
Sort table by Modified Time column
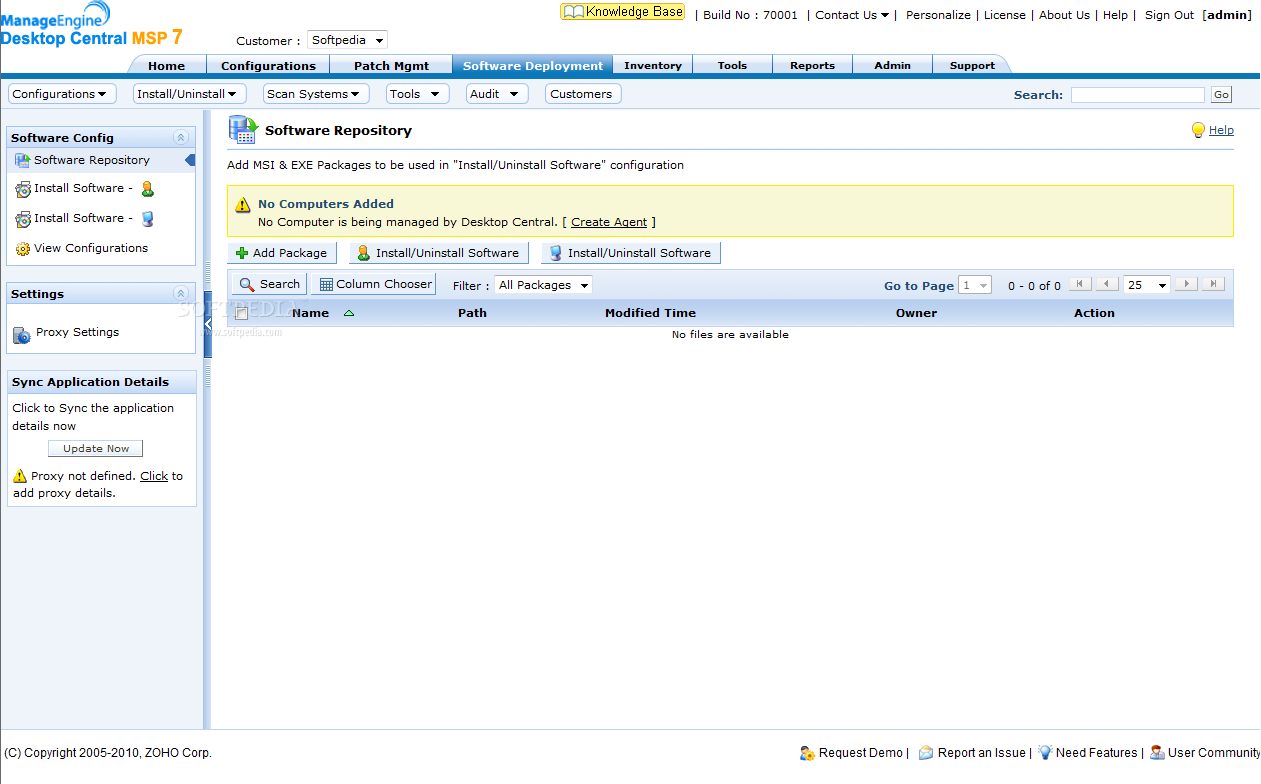[650, 313]
